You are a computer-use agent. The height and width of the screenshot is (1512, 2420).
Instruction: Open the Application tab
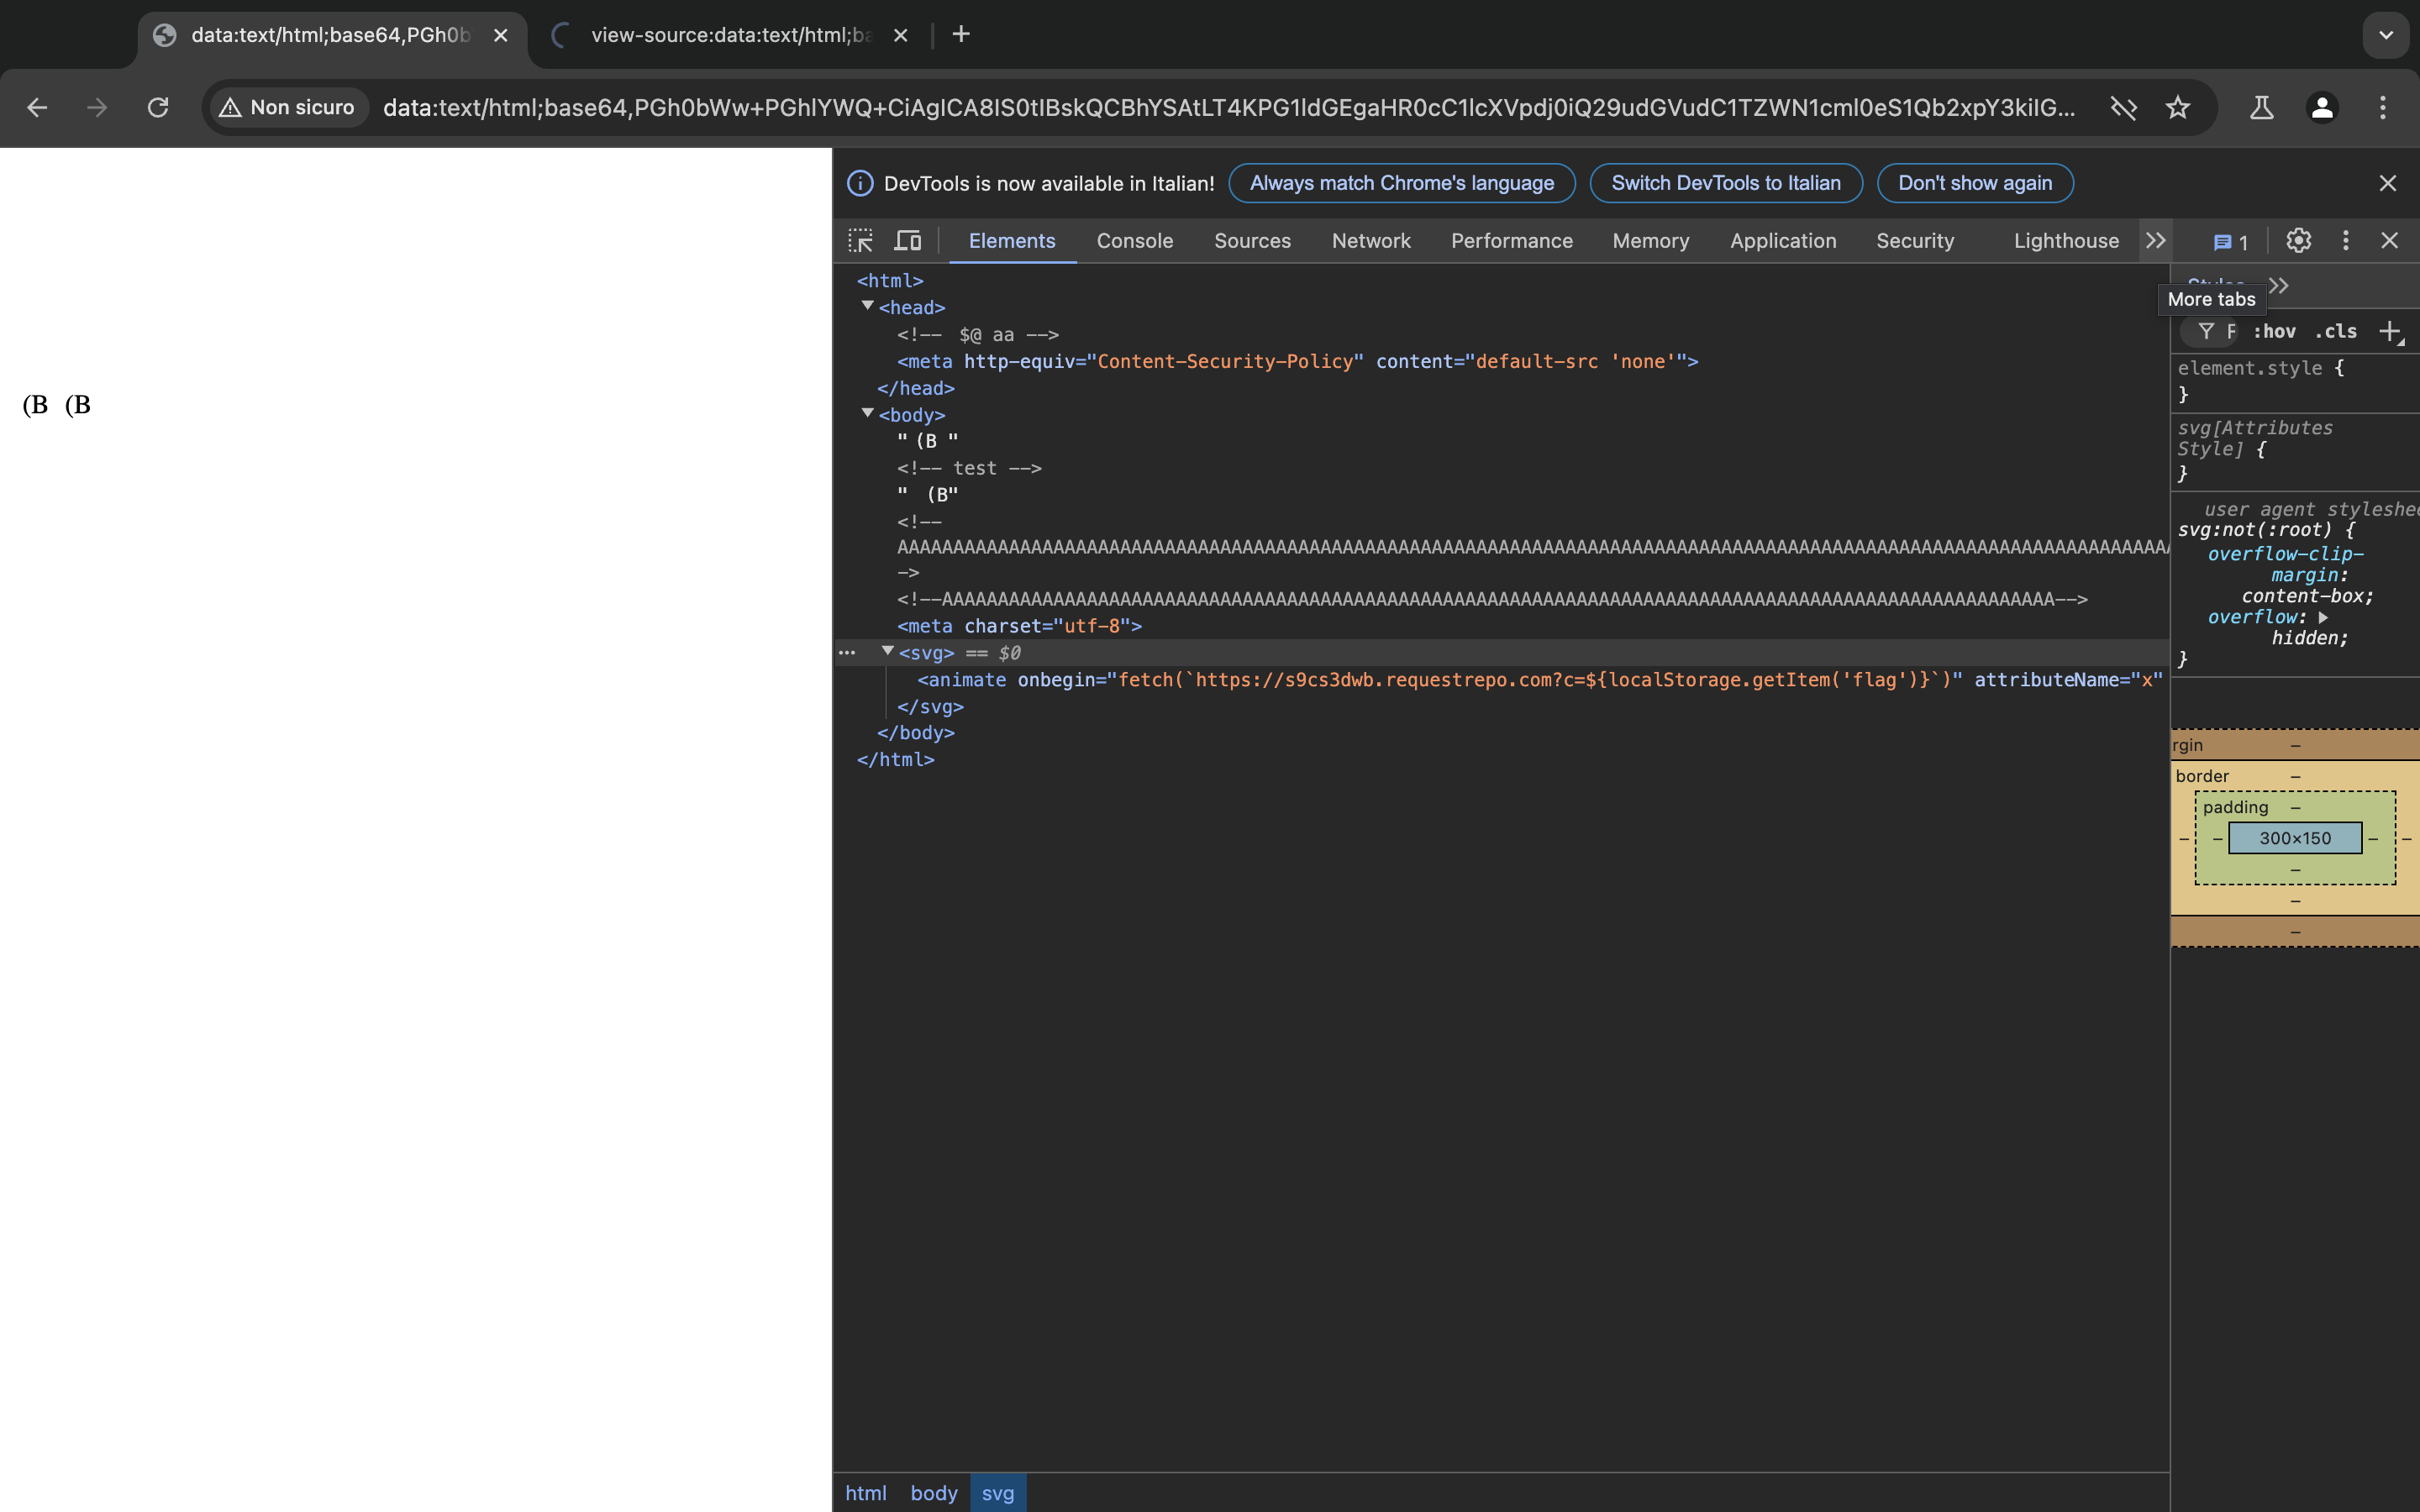click(x=1783, y=241)
